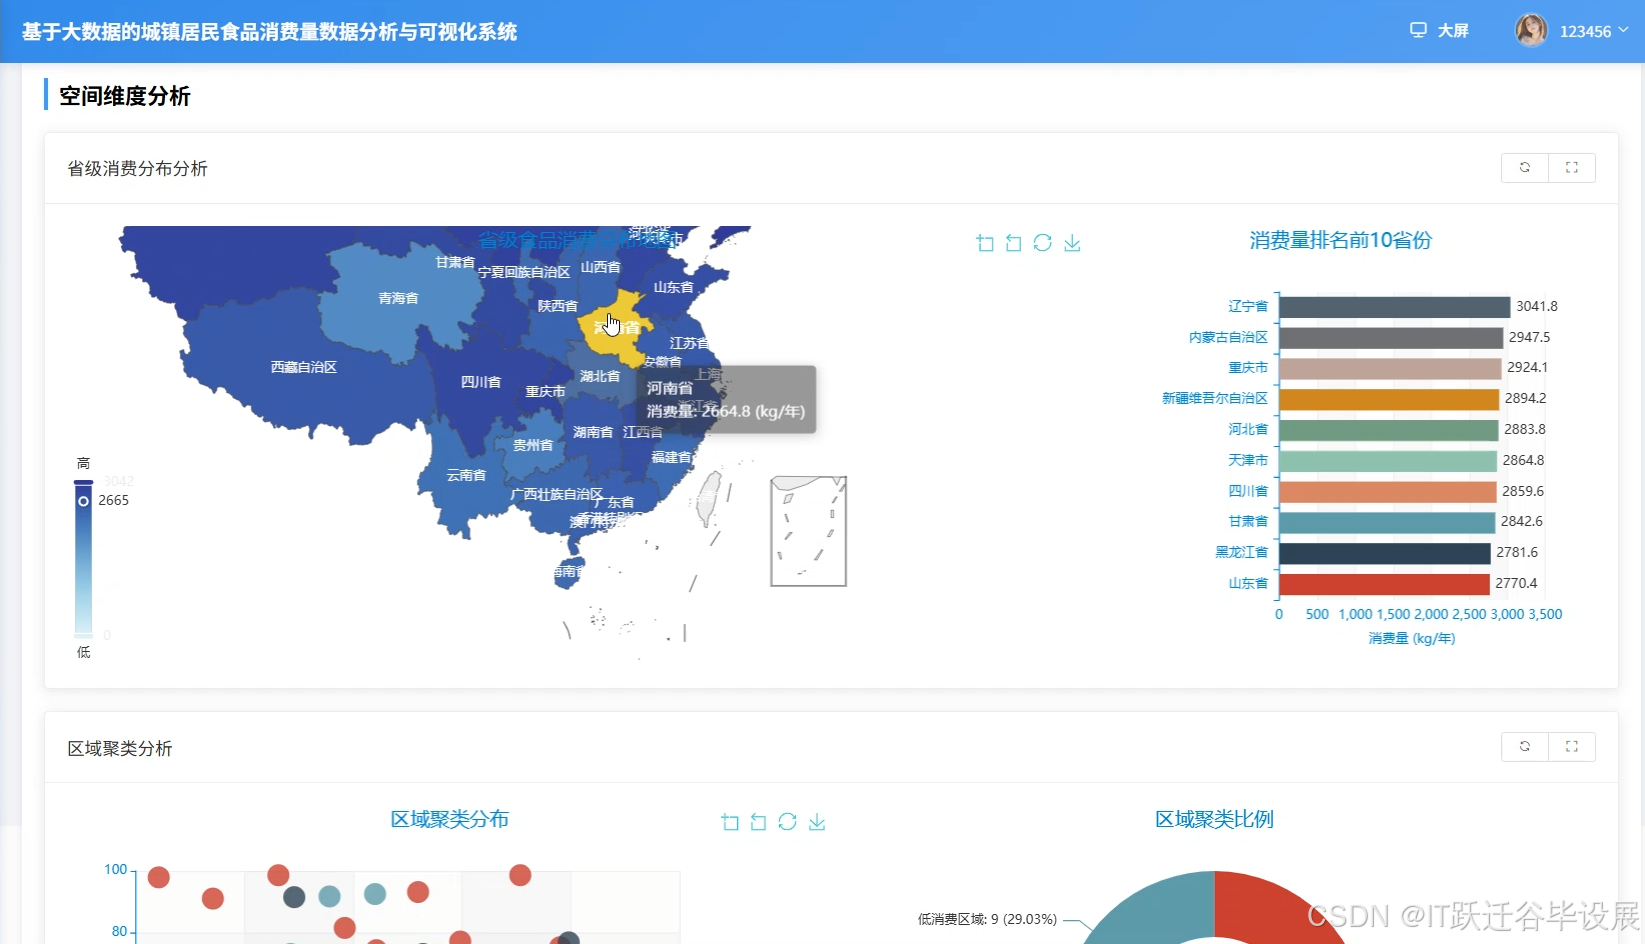Select 云南省 on the map
The height and width of the screenshot is (944, 1645).
466,476
